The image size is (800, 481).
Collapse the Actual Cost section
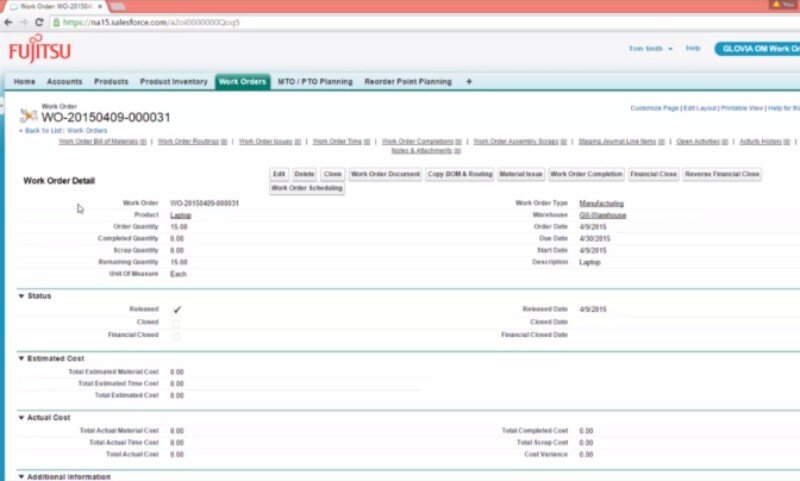(x=22, y=417)
